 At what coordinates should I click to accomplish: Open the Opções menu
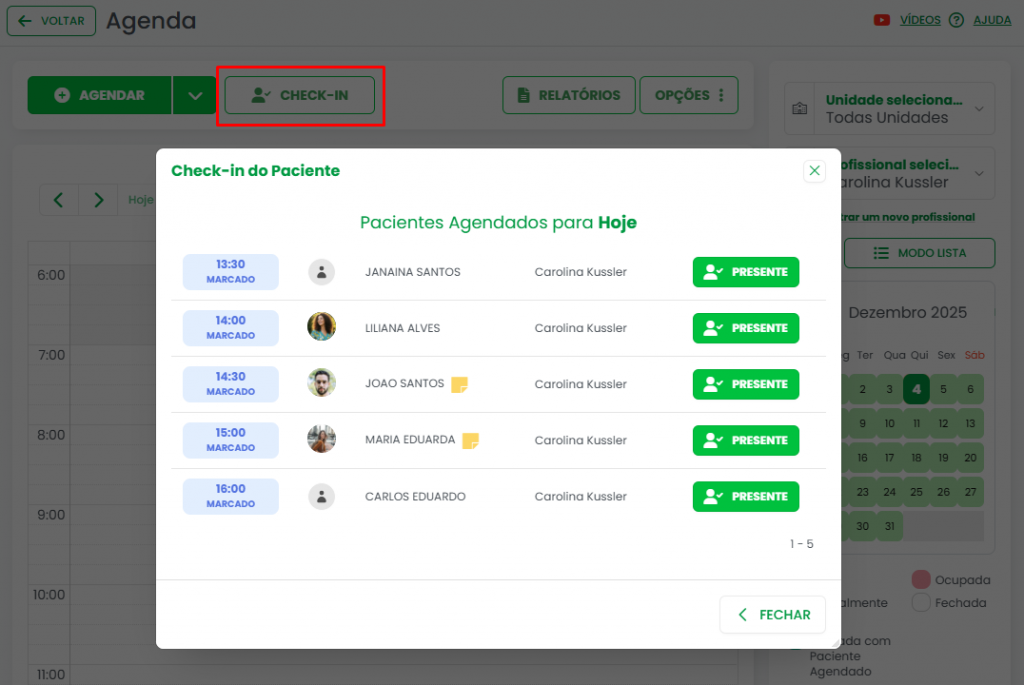coord(688,96)
